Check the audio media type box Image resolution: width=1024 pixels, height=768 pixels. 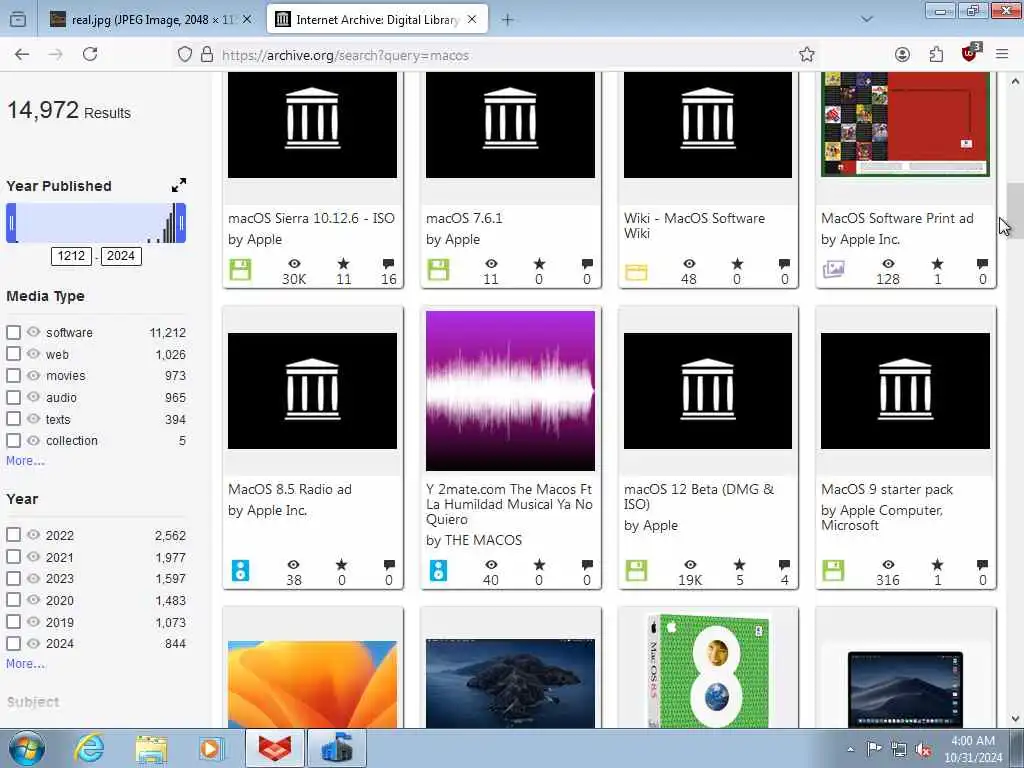click(13, 397)
